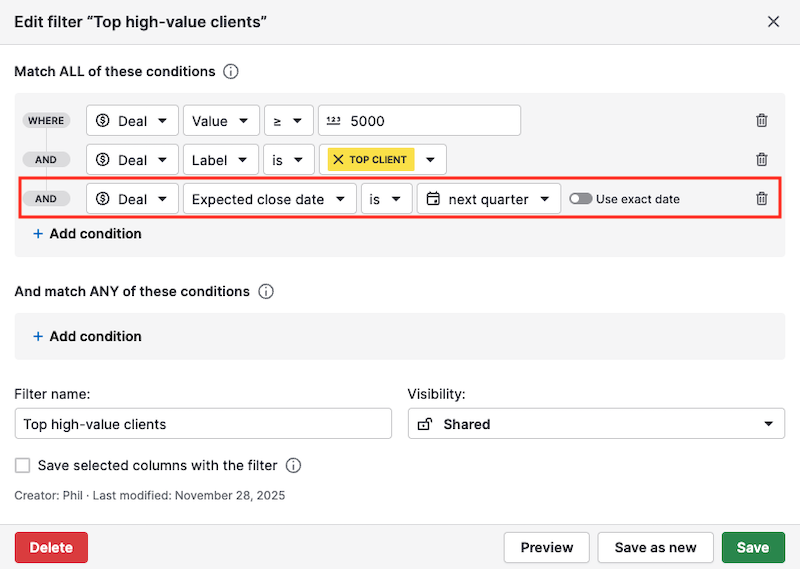This screenshot has width=800, height=569.
Task: Click info icon beside Match ALL conditions
Action: coord(231,72)
